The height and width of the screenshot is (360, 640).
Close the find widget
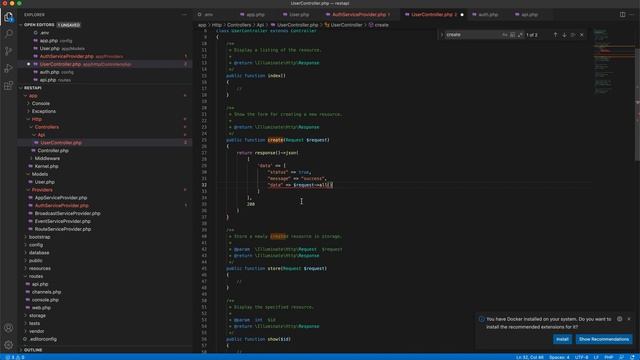(582, 35)
